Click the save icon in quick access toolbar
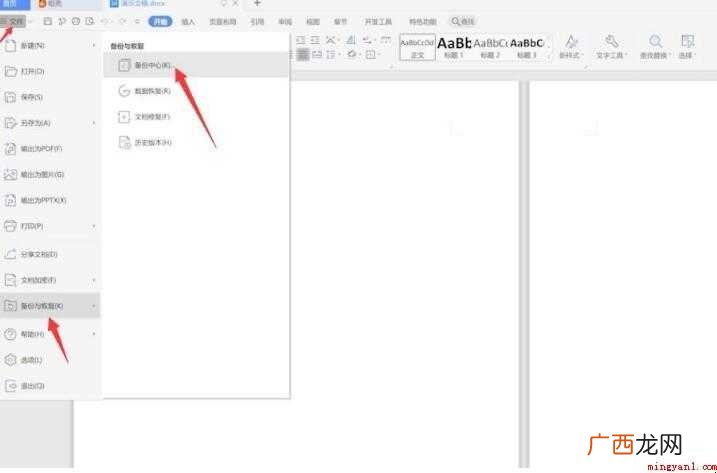This screenshot has width=717, height=473. click(x=48, y=22)
